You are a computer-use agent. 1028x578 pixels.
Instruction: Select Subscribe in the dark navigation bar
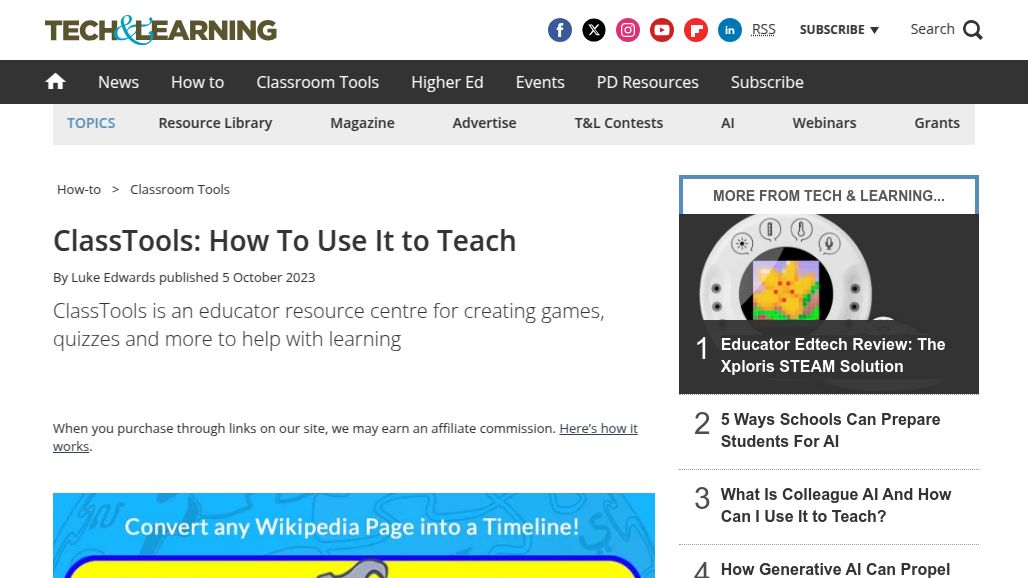767,82
